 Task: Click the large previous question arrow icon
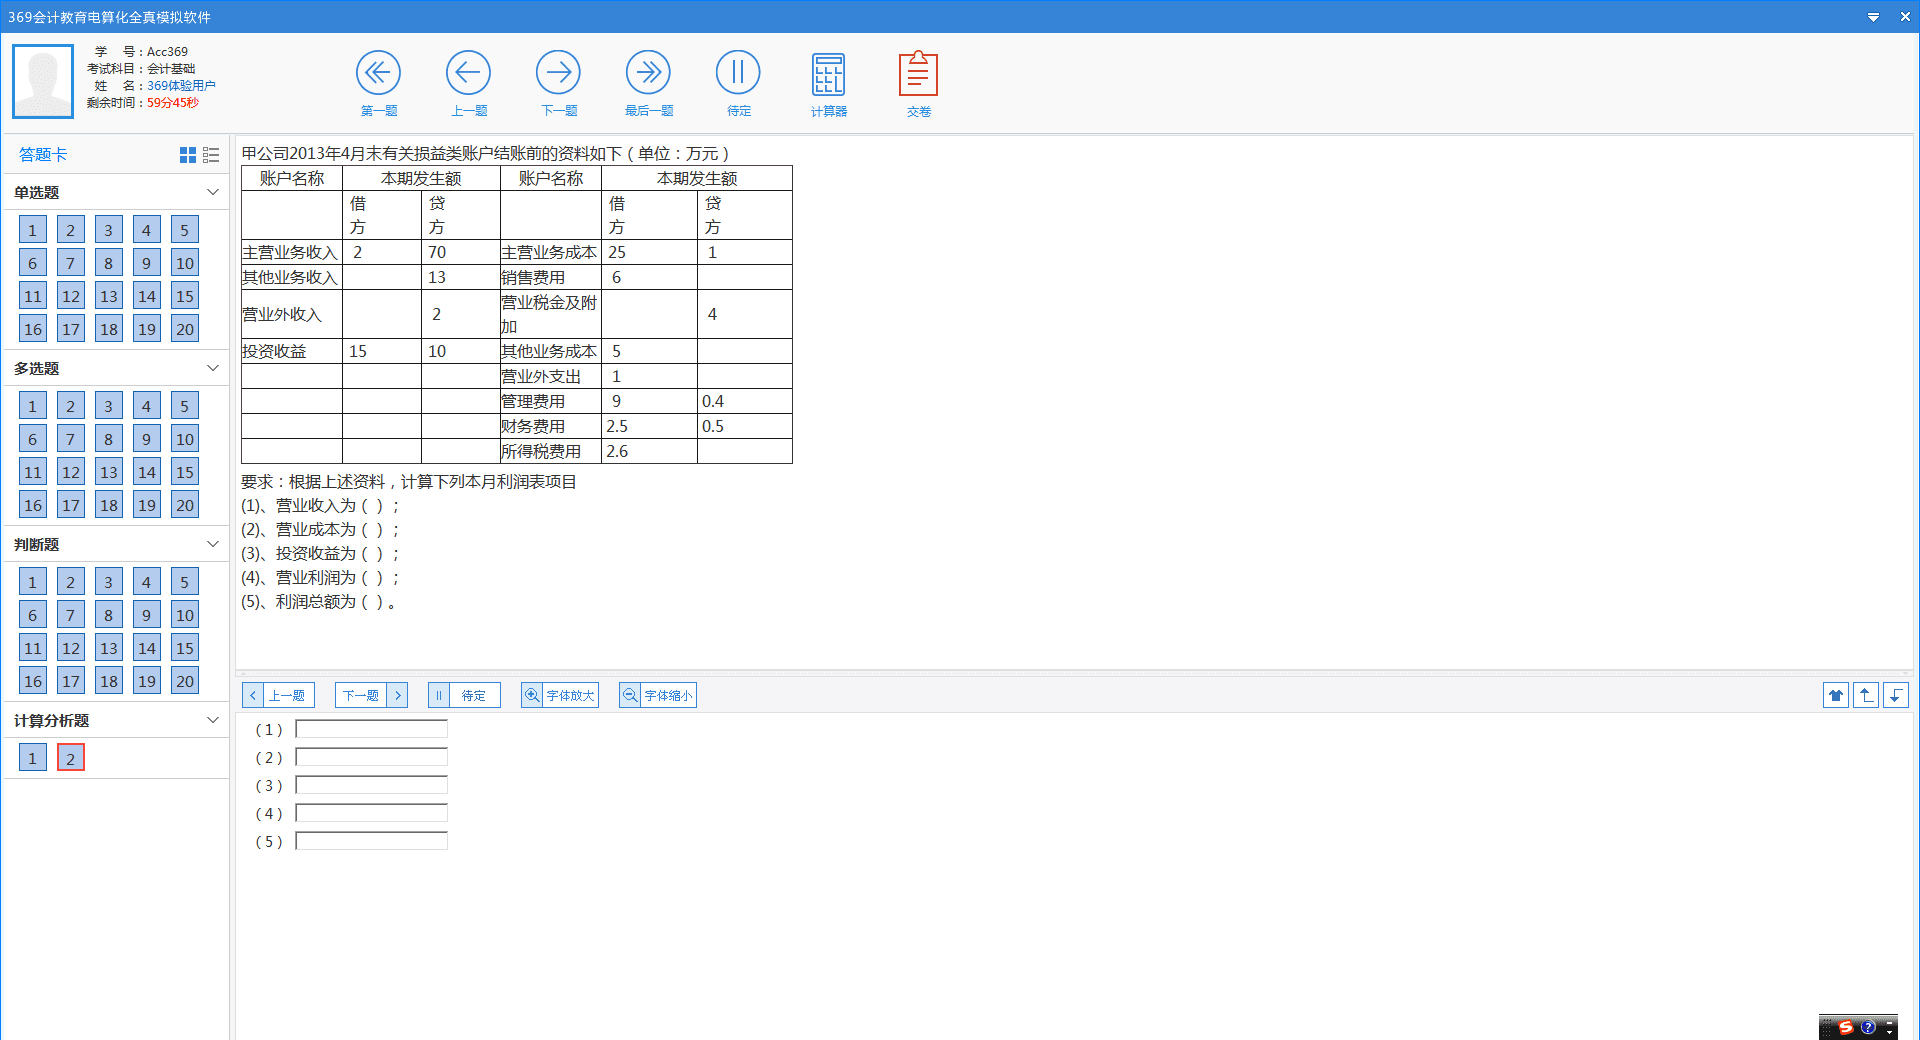point(468,74)
